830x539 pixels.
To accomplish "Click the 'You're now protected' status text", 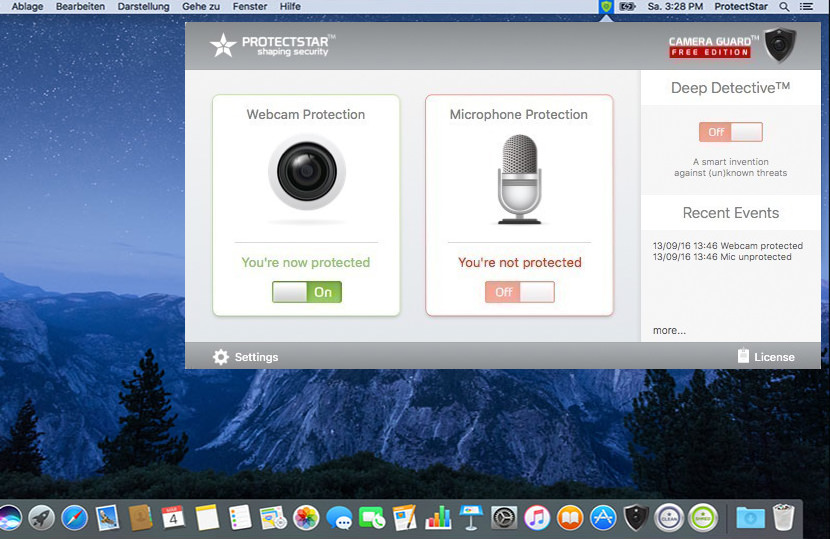I will pos(306,262).
